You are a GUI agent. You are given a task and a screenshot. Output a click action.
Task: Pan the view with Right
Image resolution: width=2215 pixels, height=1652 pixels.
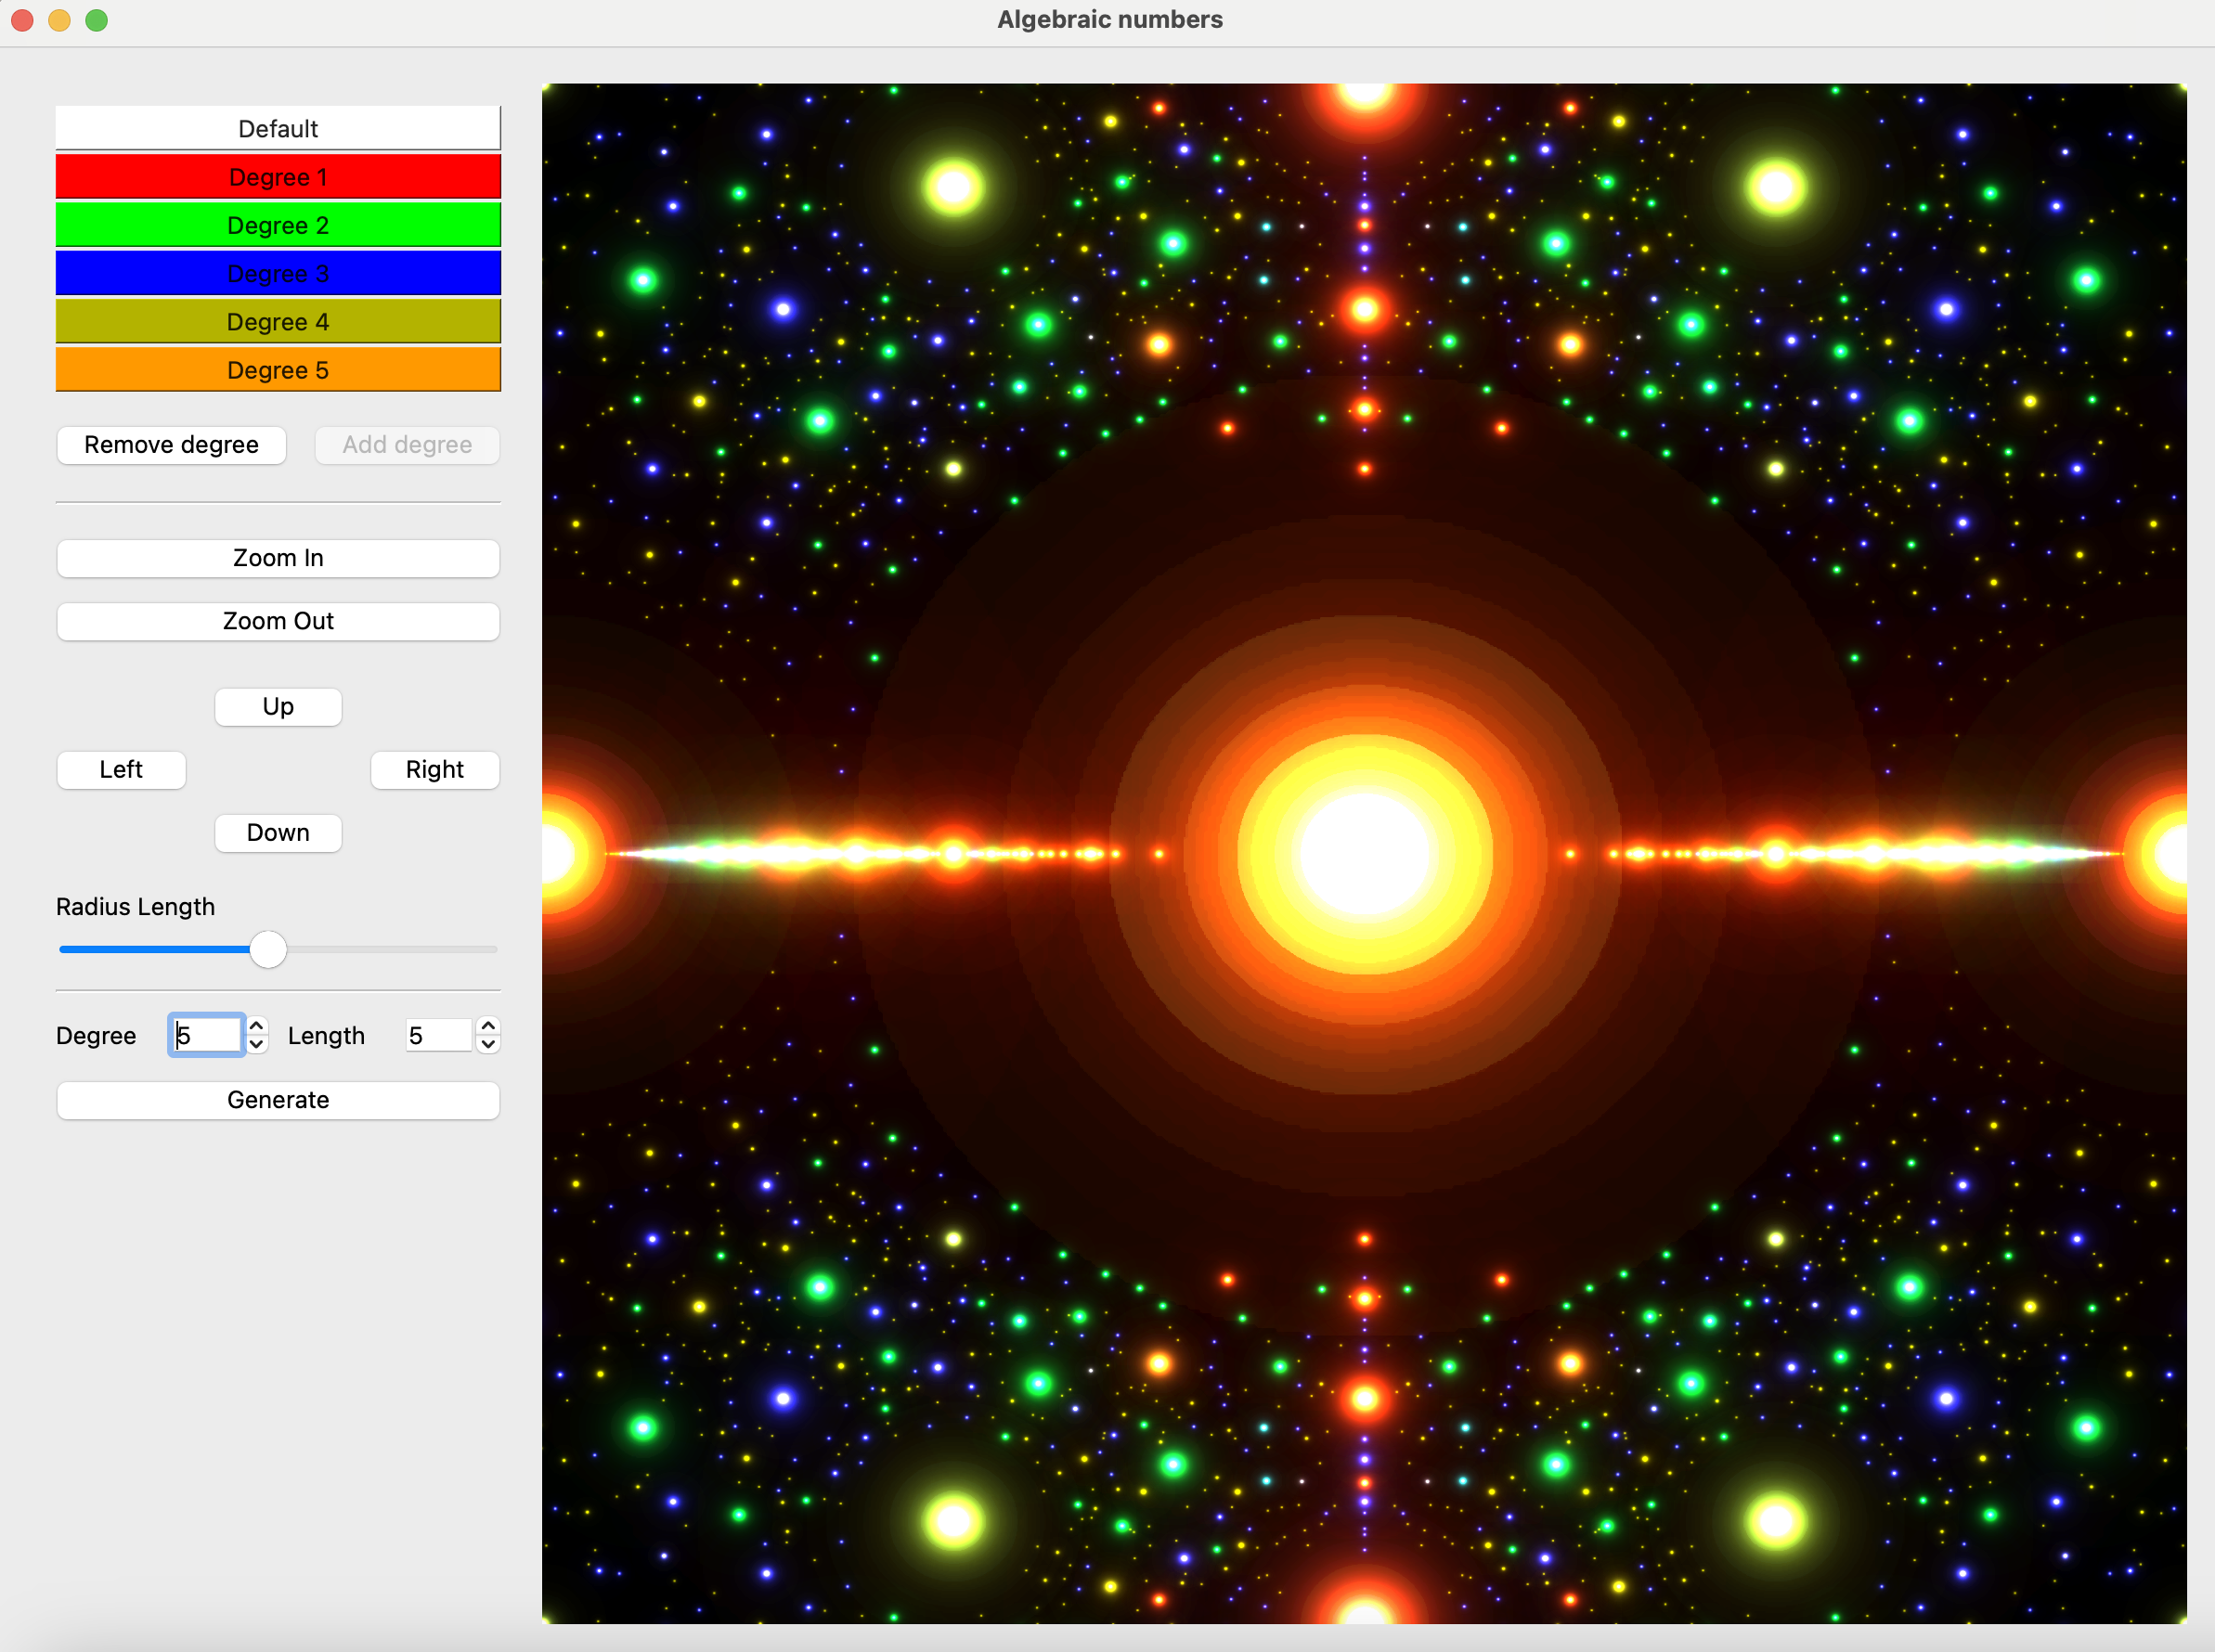click(435, 770)
